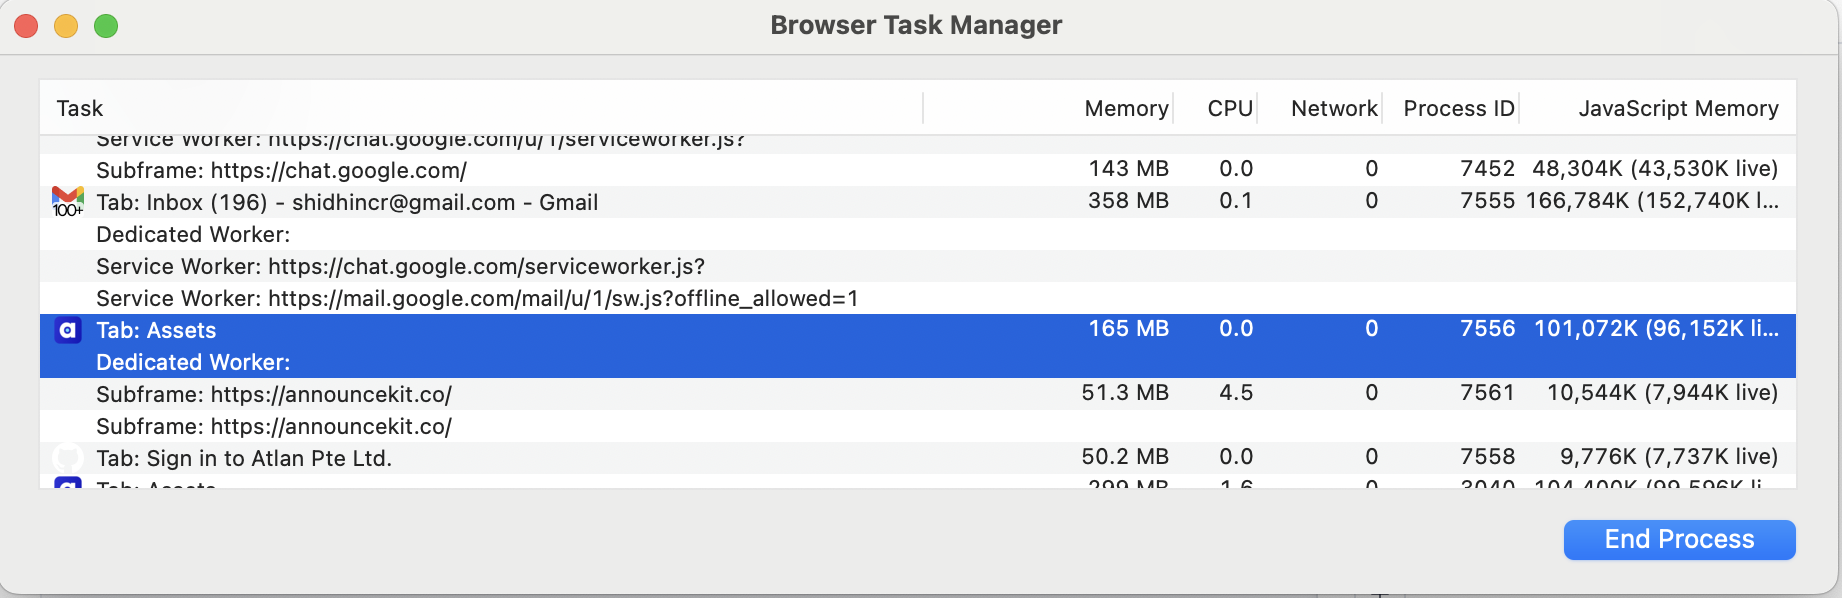Click the 166,784K JavaScript memory cell

coord(1653,201)
